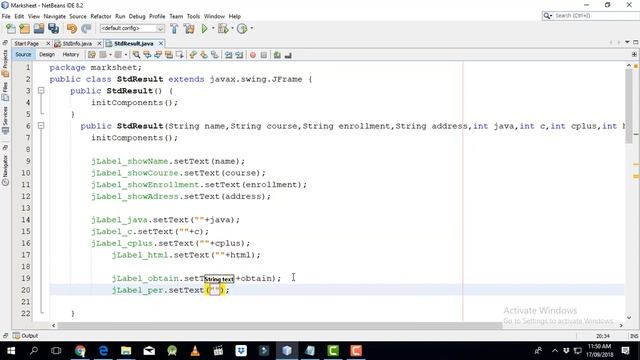The height and width of the screenshot is (360, 640).
Task: Click the Previous Bookmark icon
Action: 193,55
